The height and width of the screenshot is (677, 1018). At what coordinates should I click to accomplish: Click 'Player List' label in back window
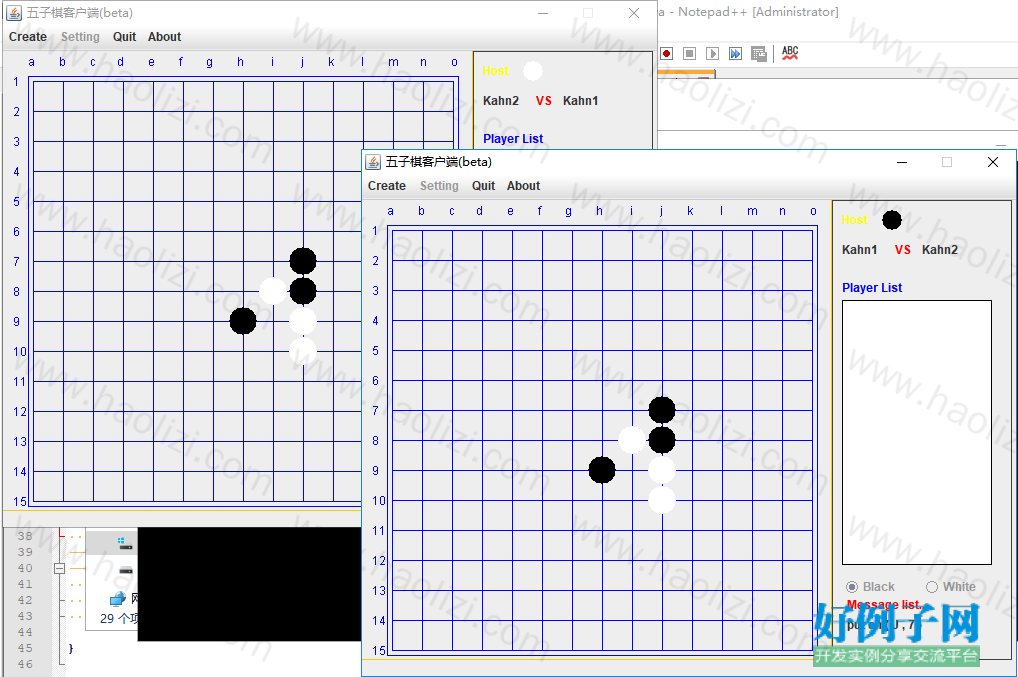[x=513, y=139]
